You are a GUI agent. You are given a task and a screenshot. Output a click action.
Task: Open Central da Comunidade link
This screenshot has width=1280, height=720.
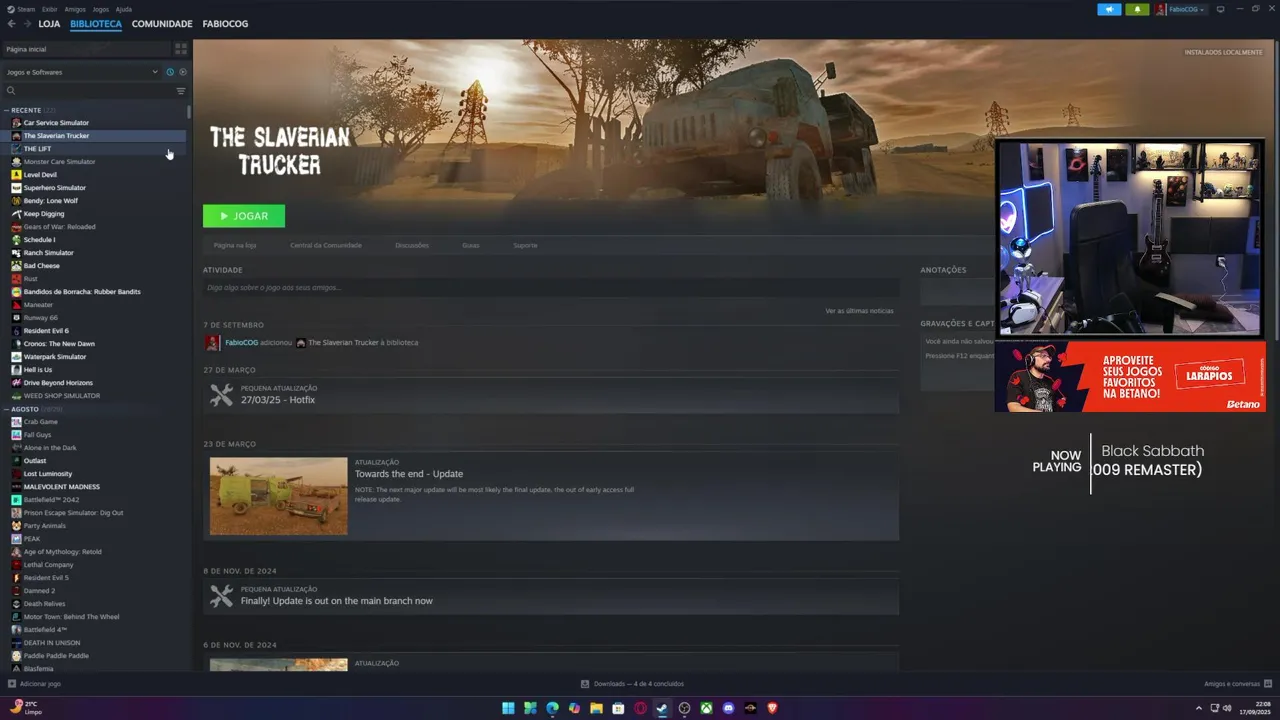pyautogui.click(x=326, y=245)
